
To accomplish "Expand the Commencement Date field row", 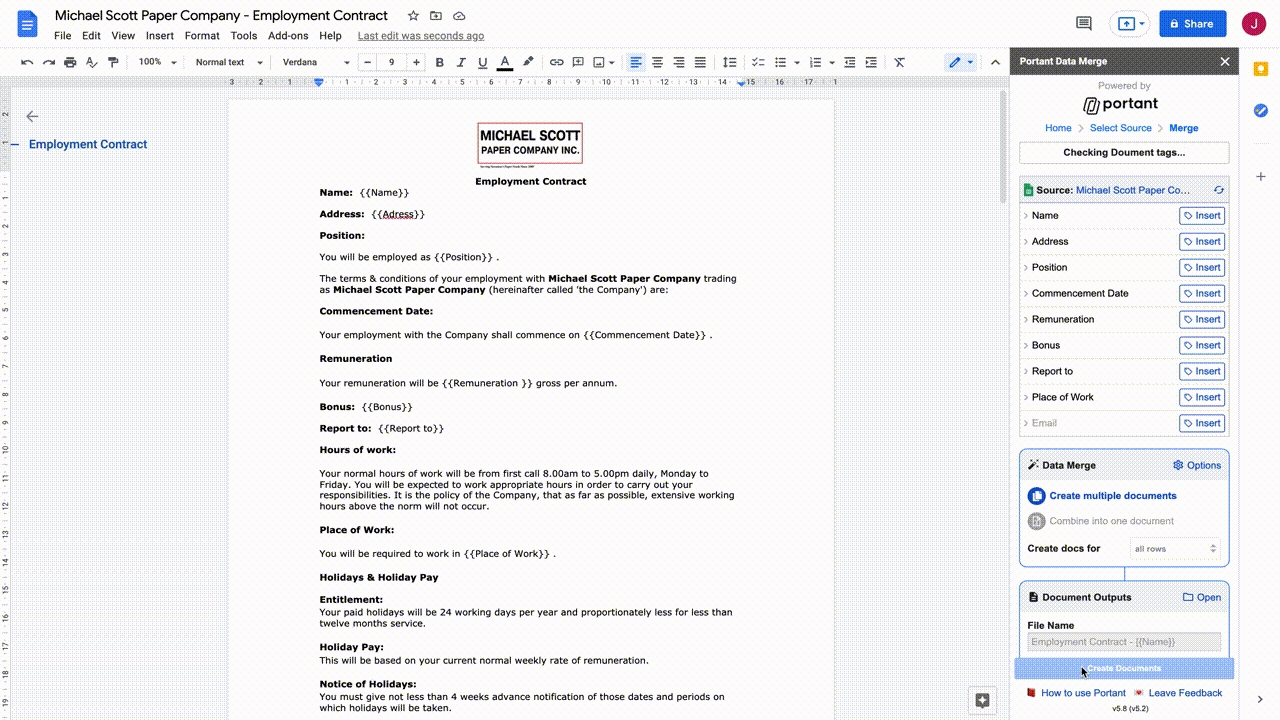I will click(x=1026, y=294).
